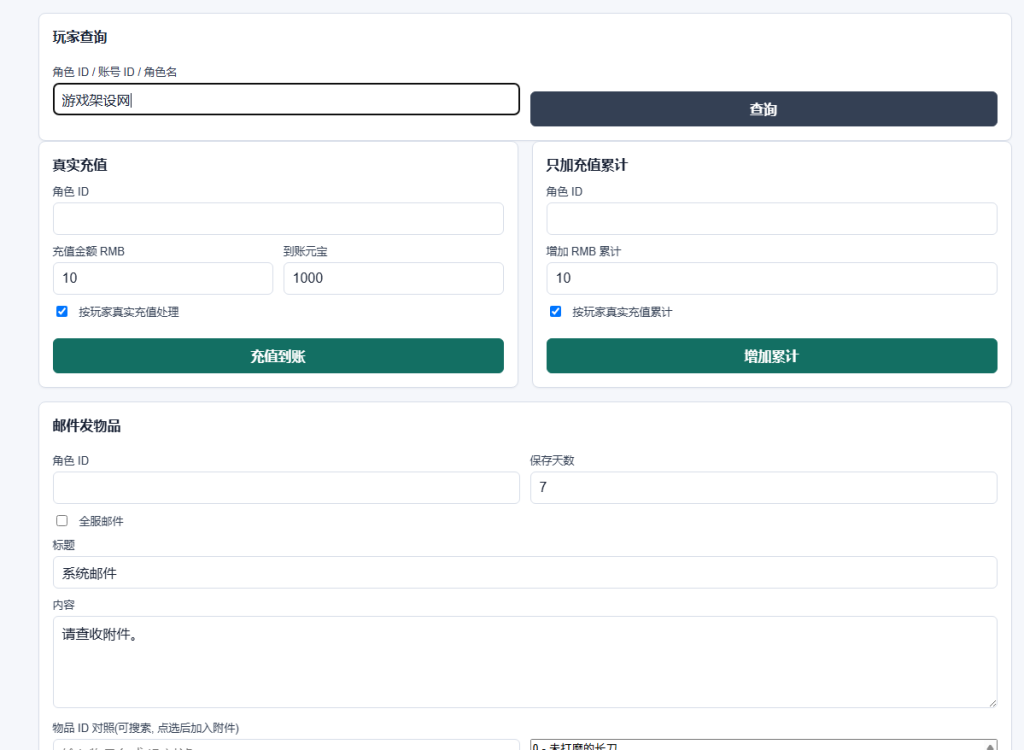
Task: Click the 只加充值累计 section heading
Action: pos(586,165)
